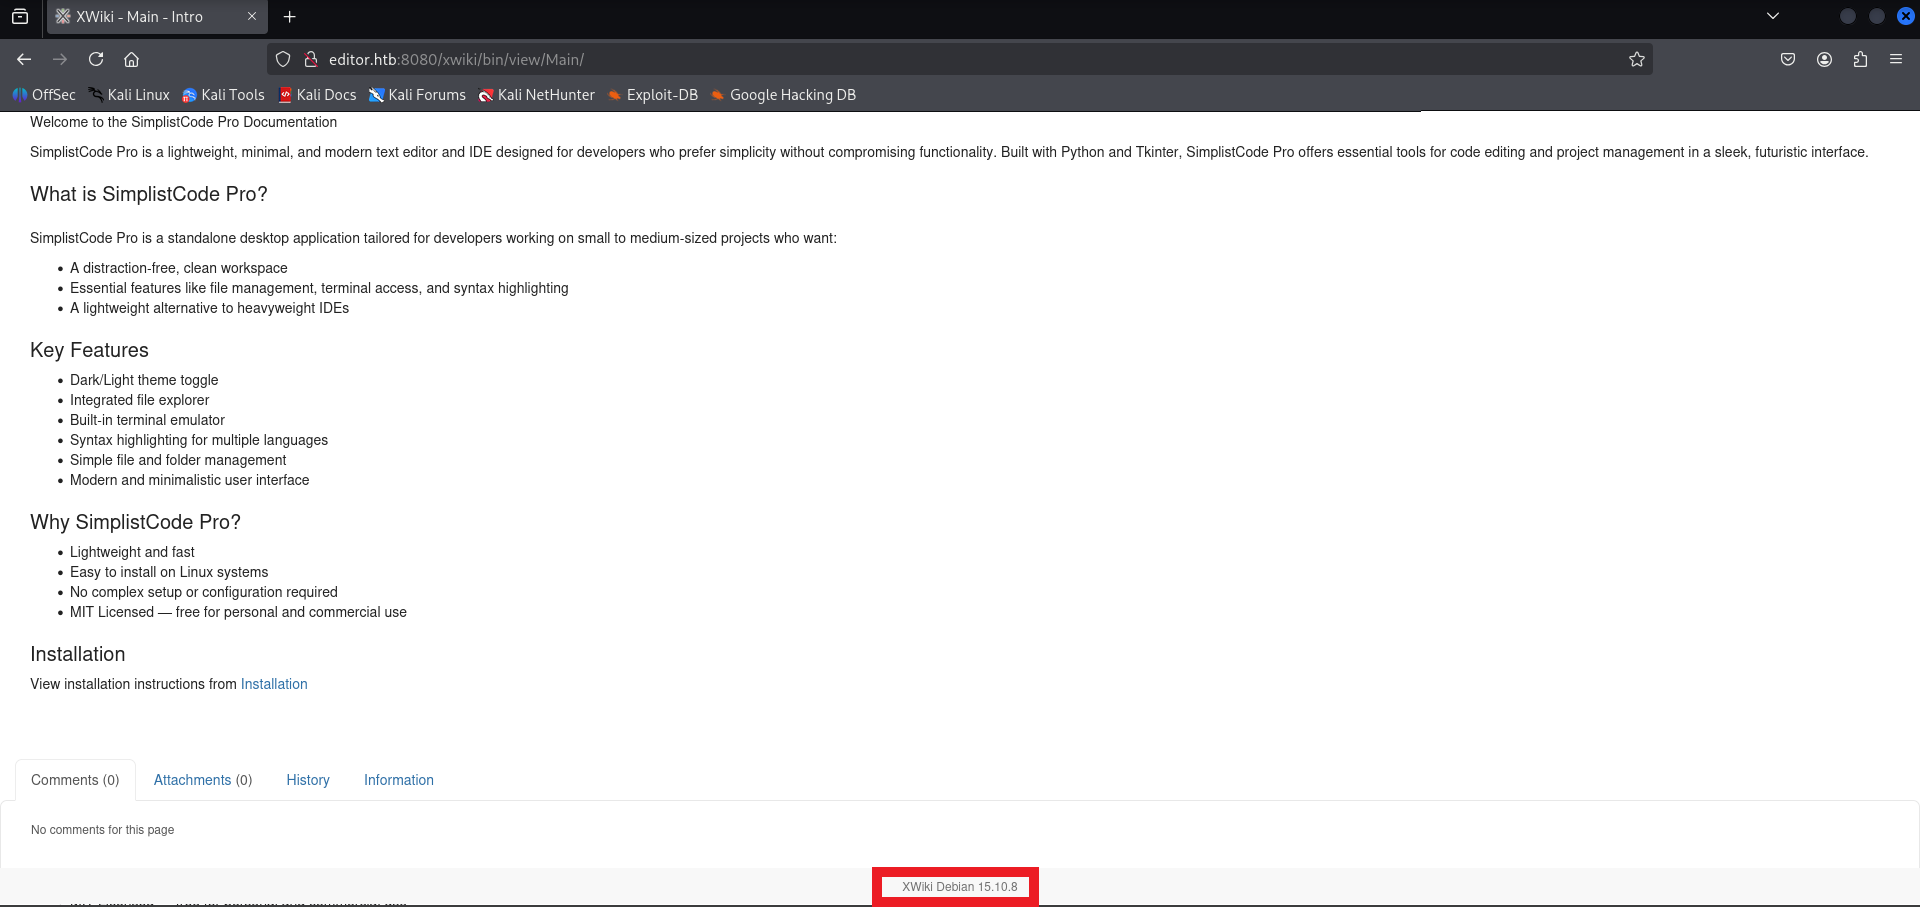The image size is (1920, 907).
Task: Click the XWiki Debian 15.10.8 version text
Action: click(960, 887)
